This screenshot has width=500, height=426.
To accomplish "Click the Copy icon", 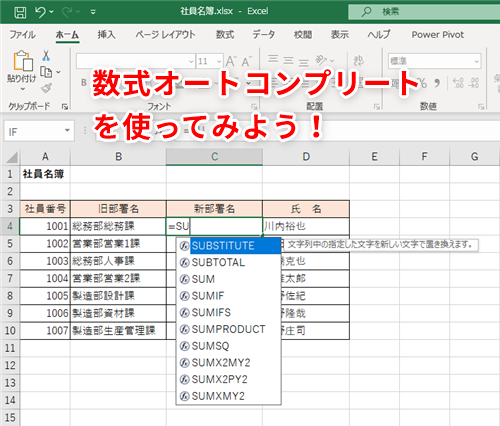I will coord(46,72).
